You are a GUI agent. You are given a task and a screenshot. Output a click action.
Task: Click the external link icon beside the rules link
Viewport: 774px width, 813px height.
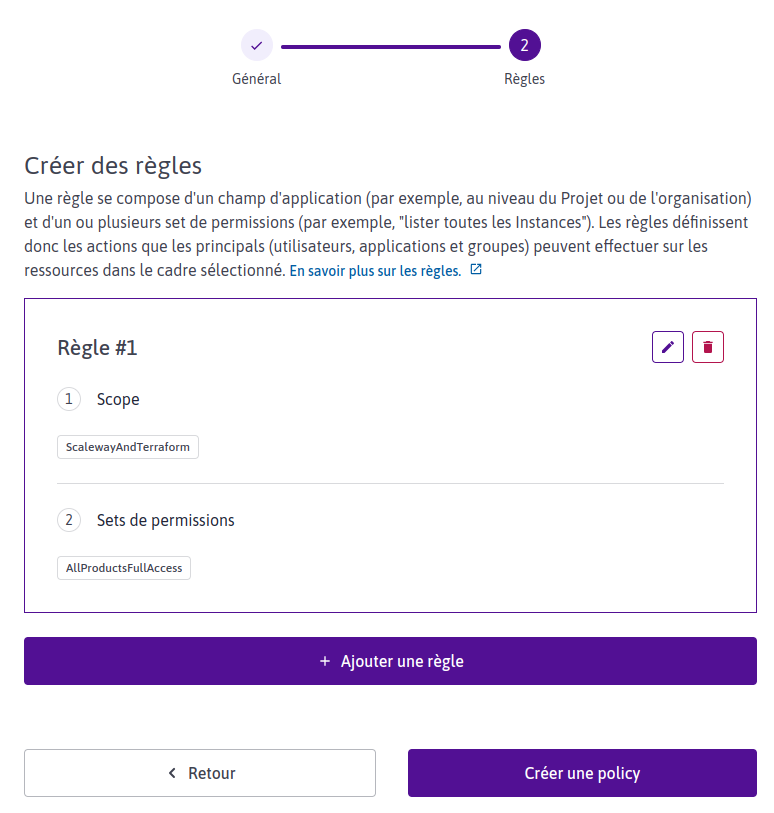click(476, 270)
